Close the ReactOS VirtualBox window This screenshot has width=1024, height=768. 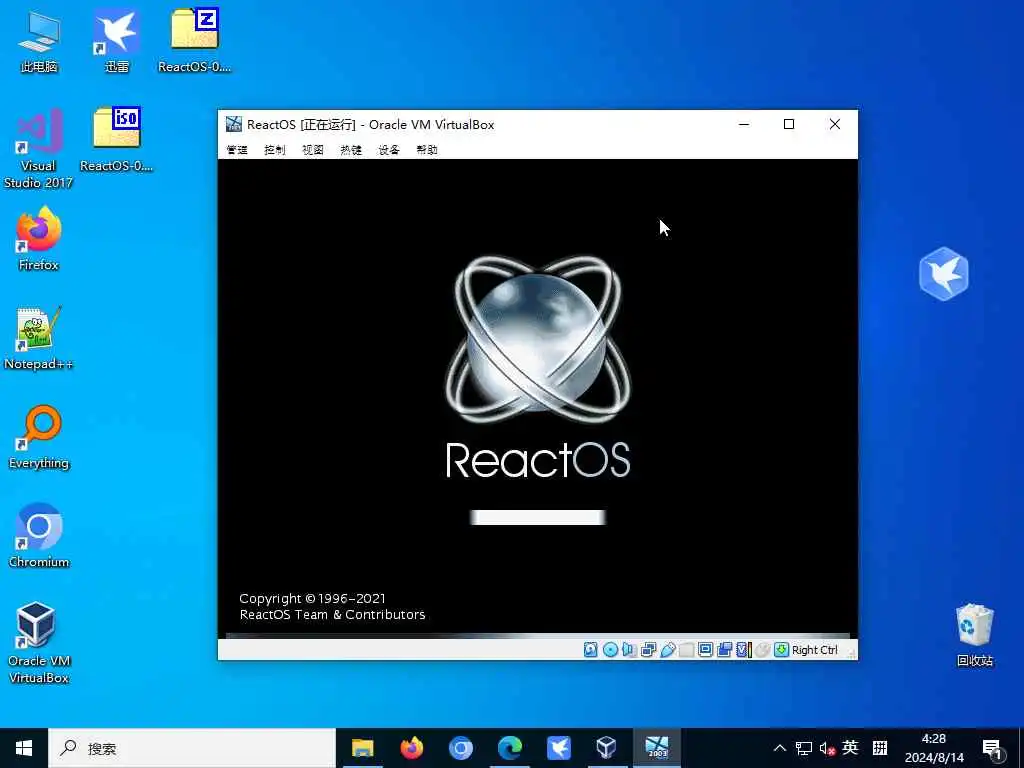click(835, 124)
